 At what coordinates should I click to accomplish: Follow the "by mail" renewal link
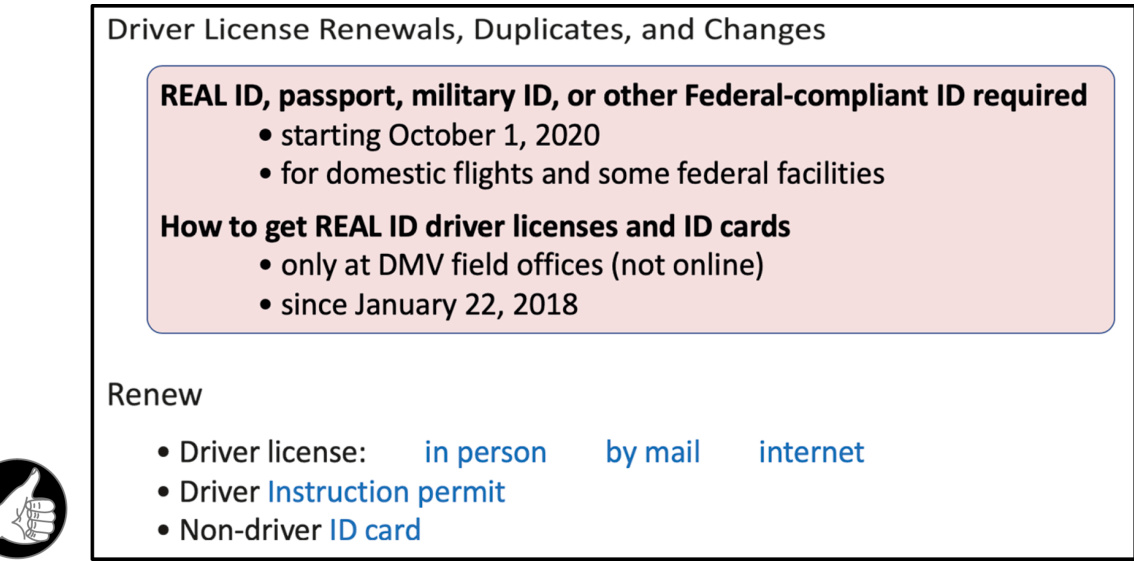(653, 453)
